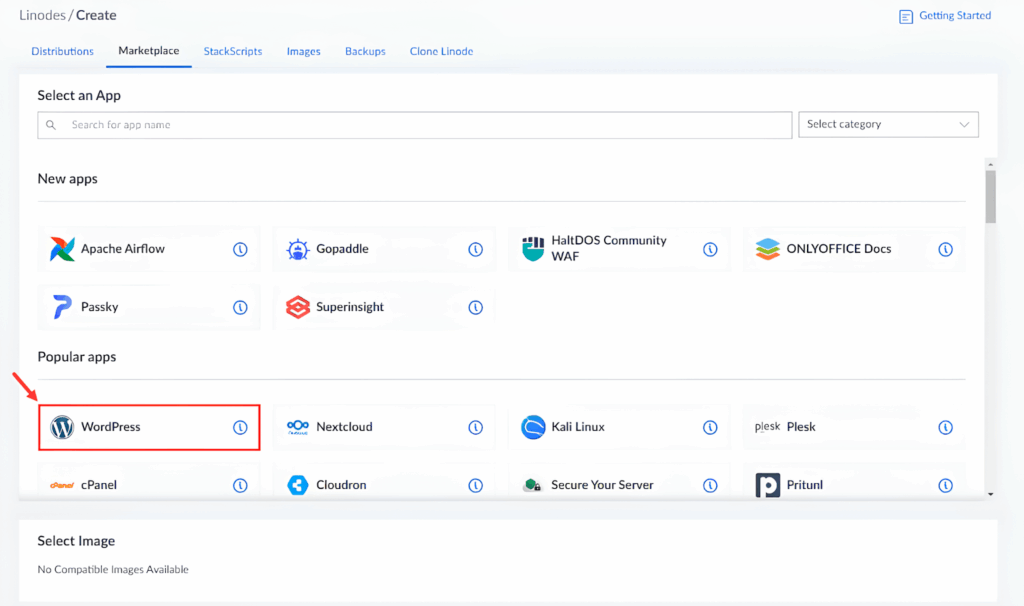Screen dimensions: 1024x606
Task: Click the Apache Airflow logo
Action: (62, 249)
